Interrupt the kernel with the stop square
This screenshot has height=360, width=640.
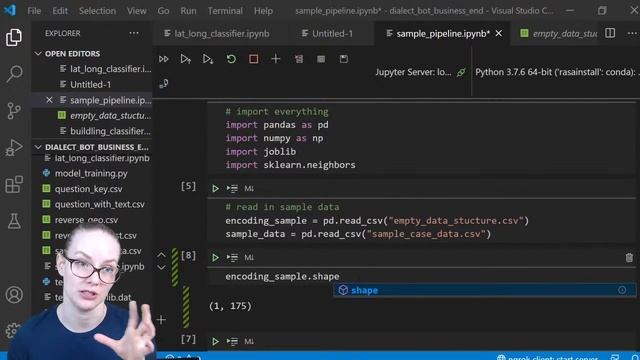253,59
